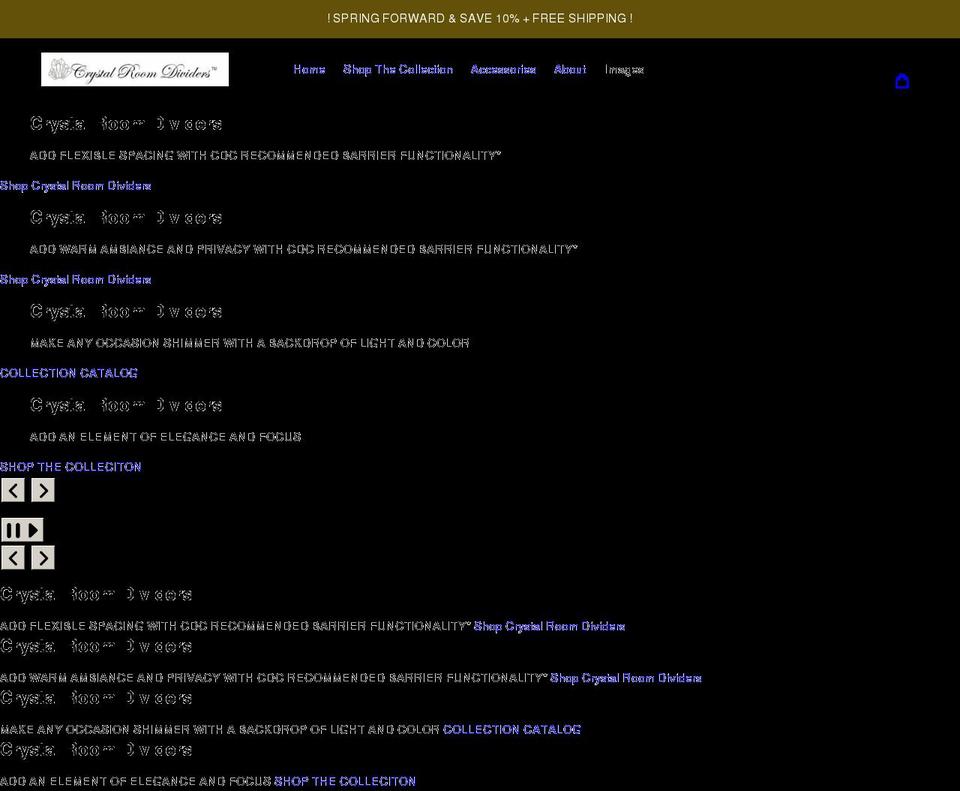Image resolution: width=960 pixels, height=791 pixels.
Task: Open the shopping cart icon
Action: pos(902,81)
